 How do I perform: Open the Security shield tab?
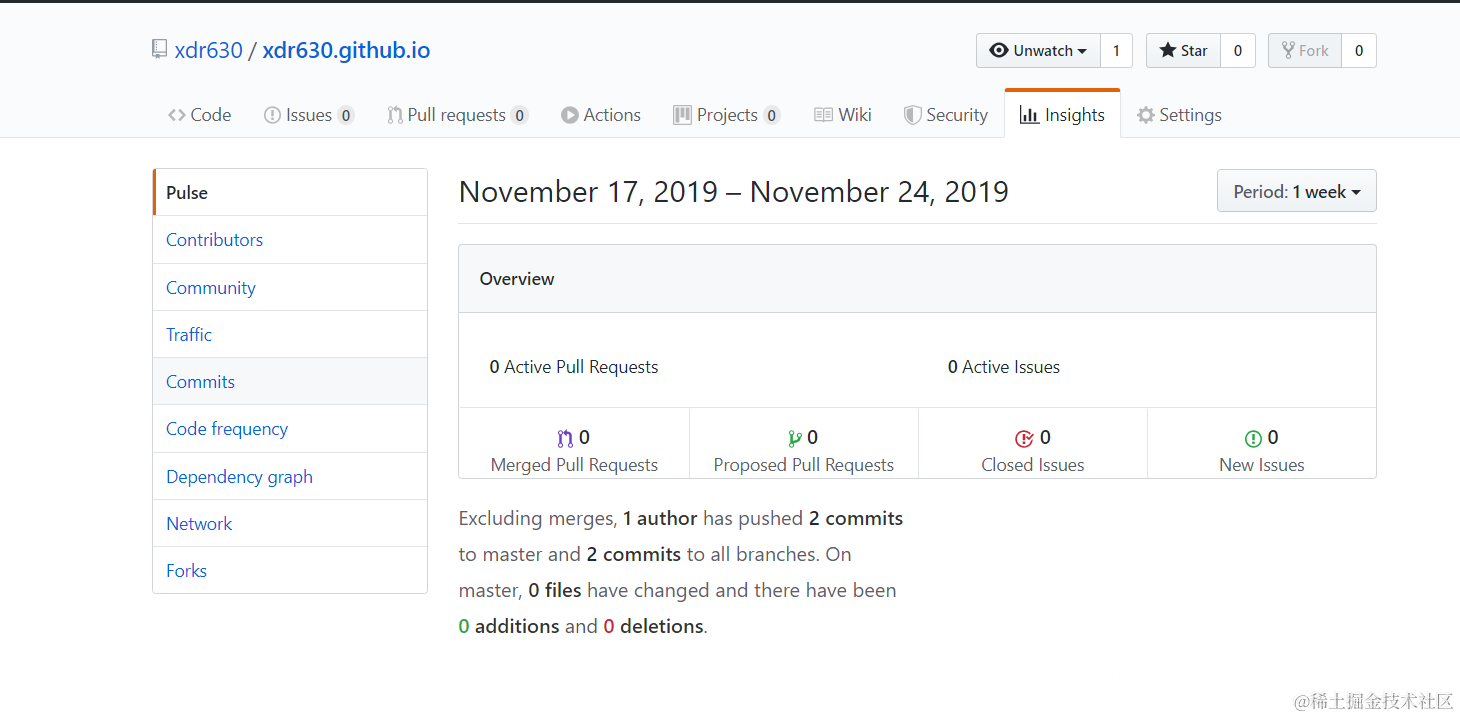click(x=946, y=115)
